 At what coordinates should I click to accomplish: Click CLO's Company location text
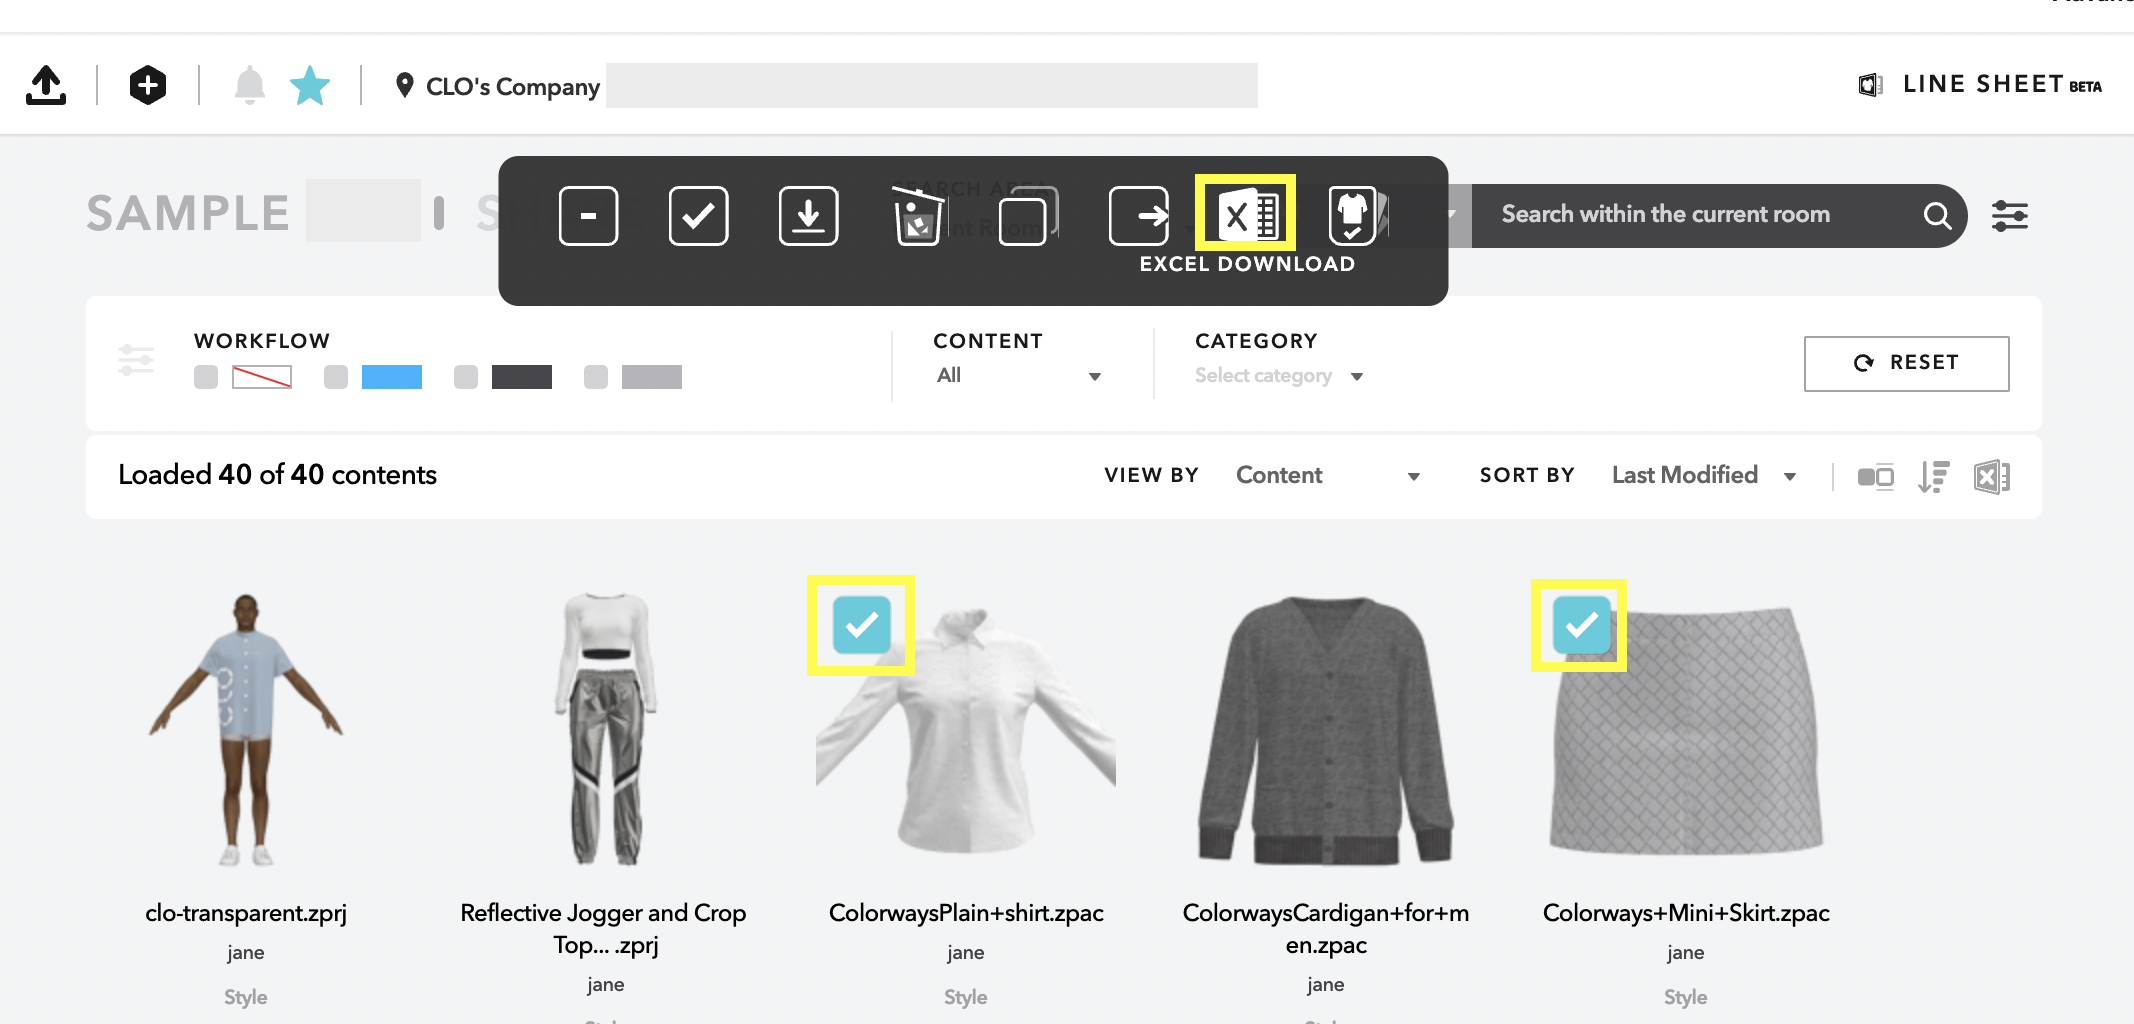(513, 86)
